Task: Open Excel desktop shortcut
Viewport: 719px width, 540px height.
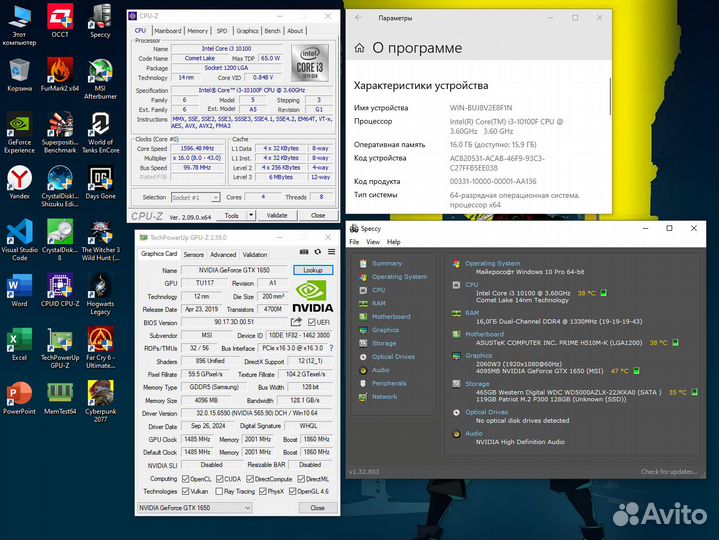Action: click(19, 344)
